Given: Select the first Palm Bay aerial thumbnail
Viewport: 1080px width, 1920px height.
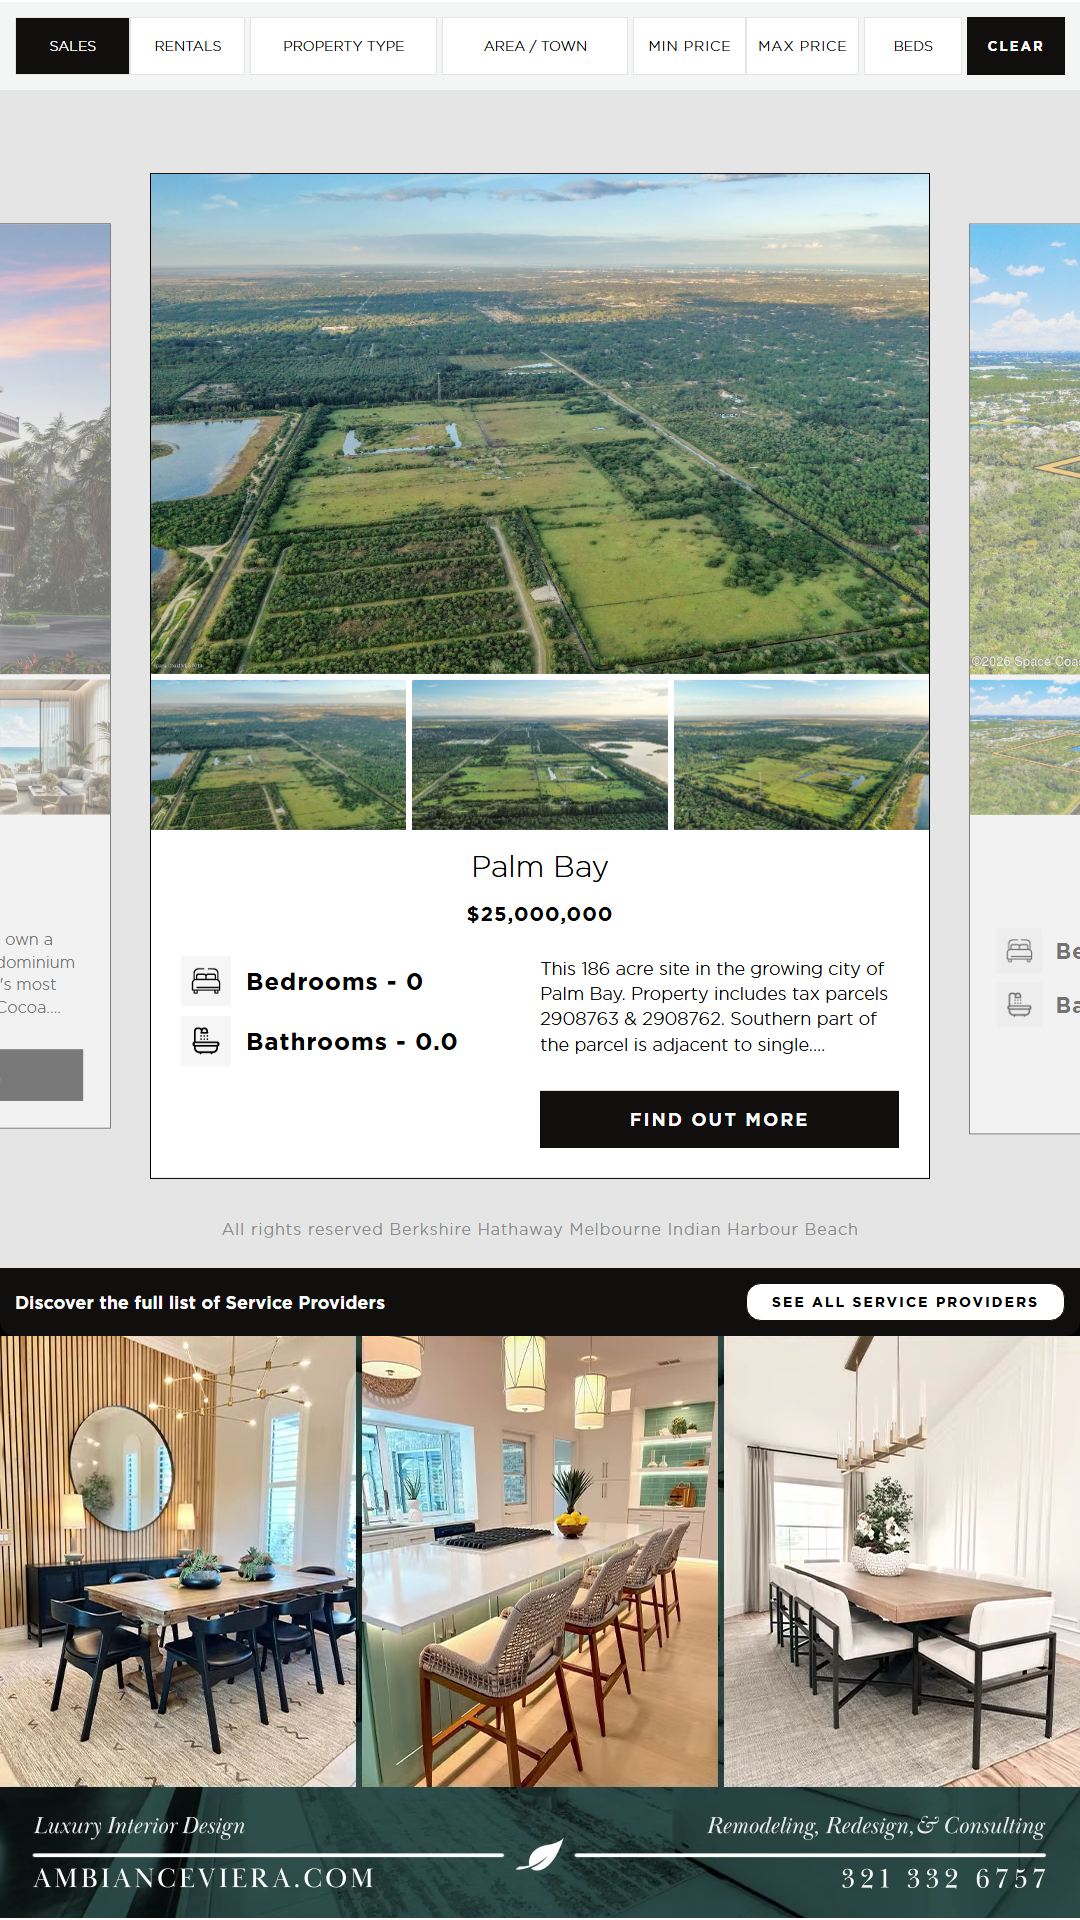Looking at the screenshot, I should click(x=278, y=755).
